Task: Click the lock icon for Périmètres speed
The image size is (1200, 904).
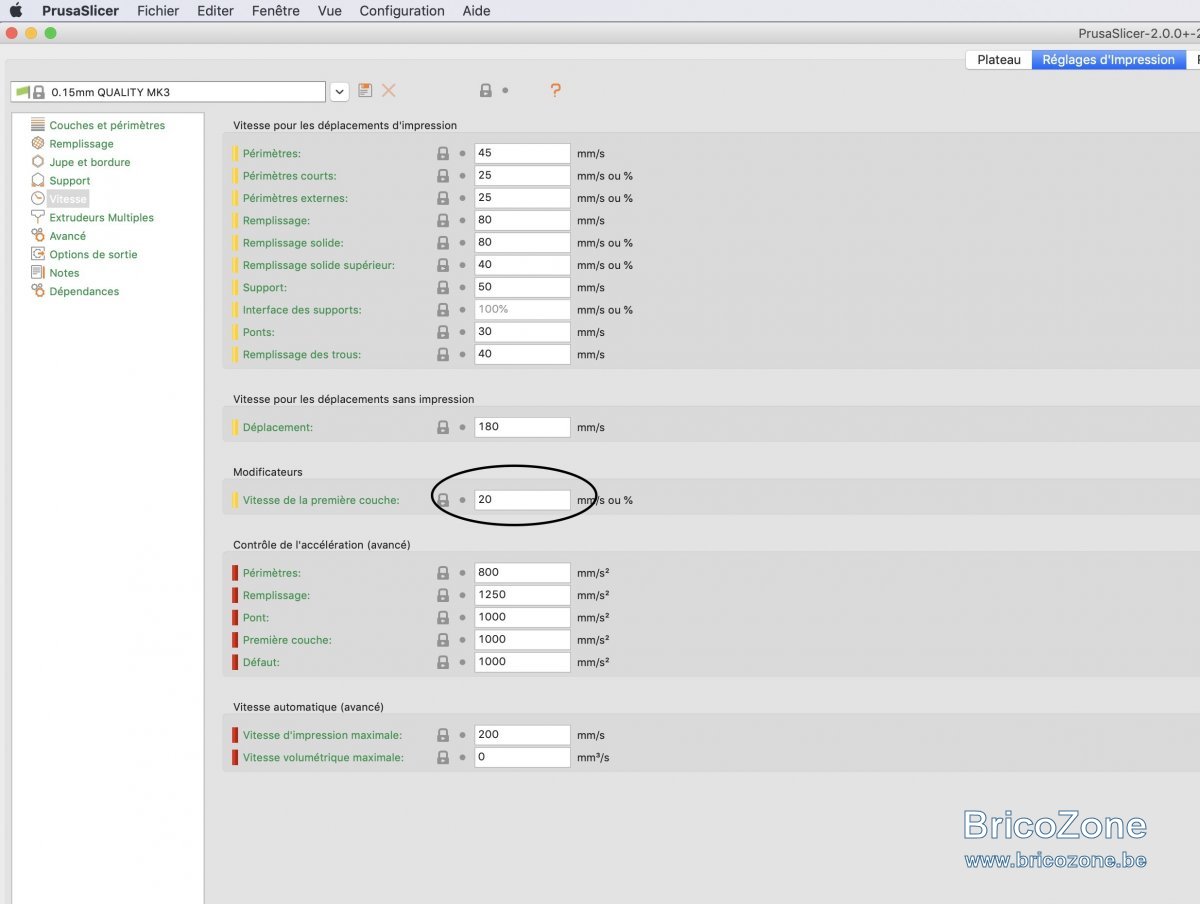Action: pos(443,154)
